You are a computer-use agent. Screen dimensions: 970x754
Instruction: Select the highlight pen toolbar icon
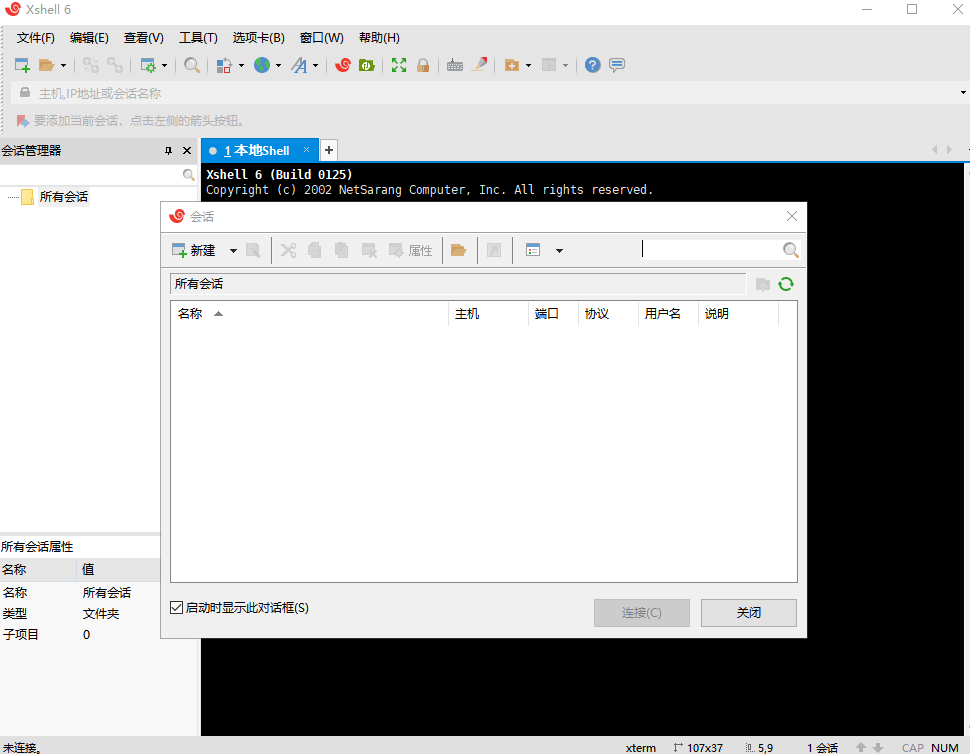pos(480,64)
